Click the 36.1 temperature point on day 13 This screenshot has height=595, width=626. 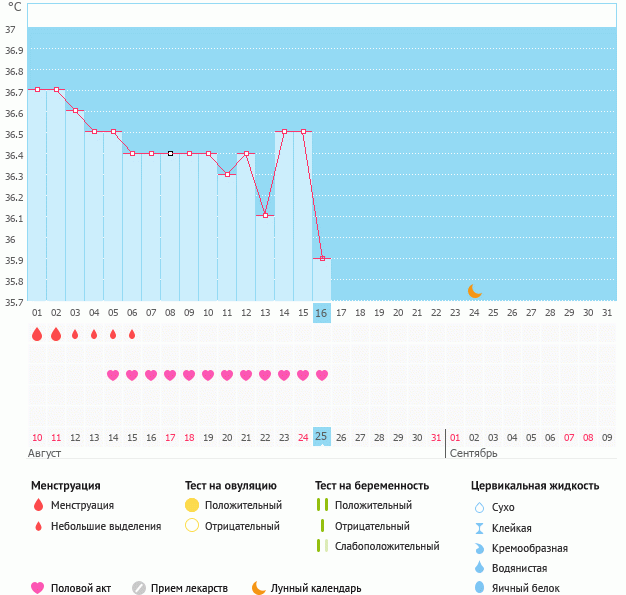coord(265,215)
